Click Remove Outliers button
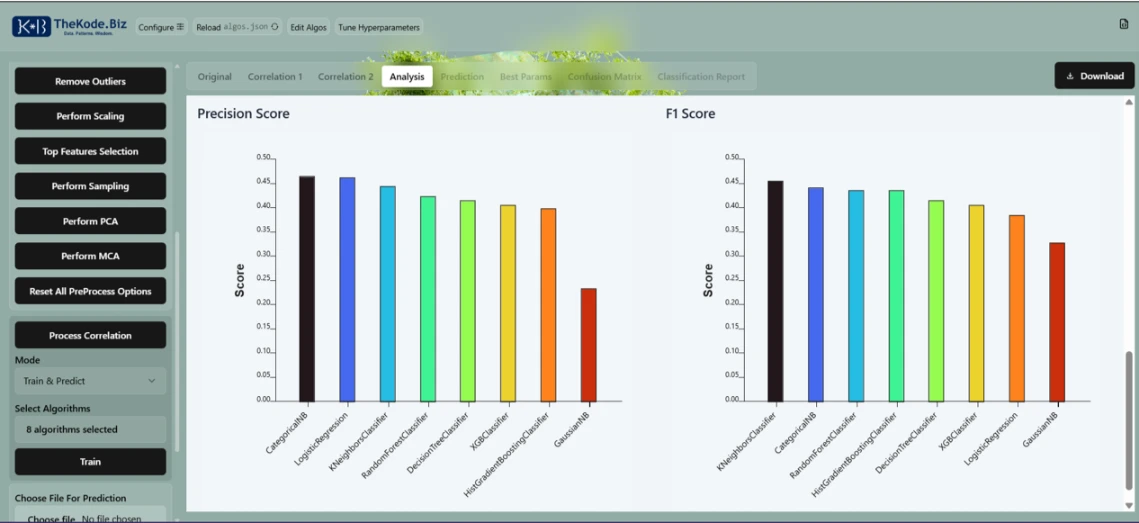This screenshot has width=1139, height=523. [x=90, y=81]
